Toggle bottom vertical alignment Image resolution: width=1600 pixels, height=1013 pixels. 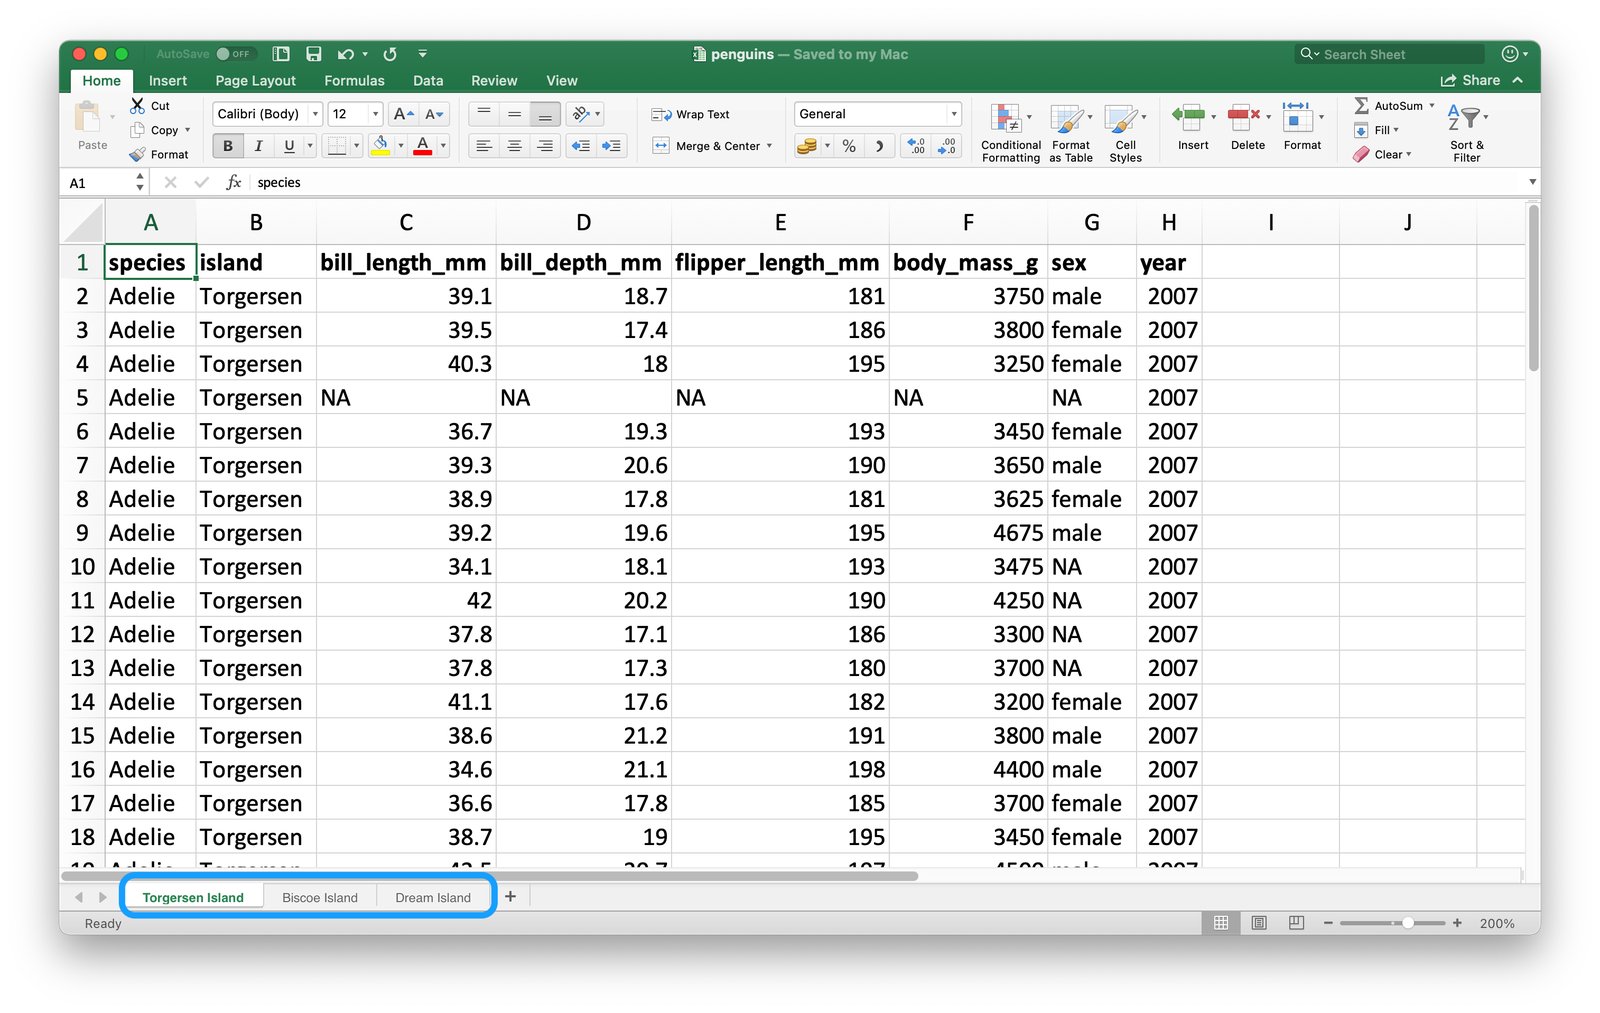pyautogui.click(x=545, y=114)
